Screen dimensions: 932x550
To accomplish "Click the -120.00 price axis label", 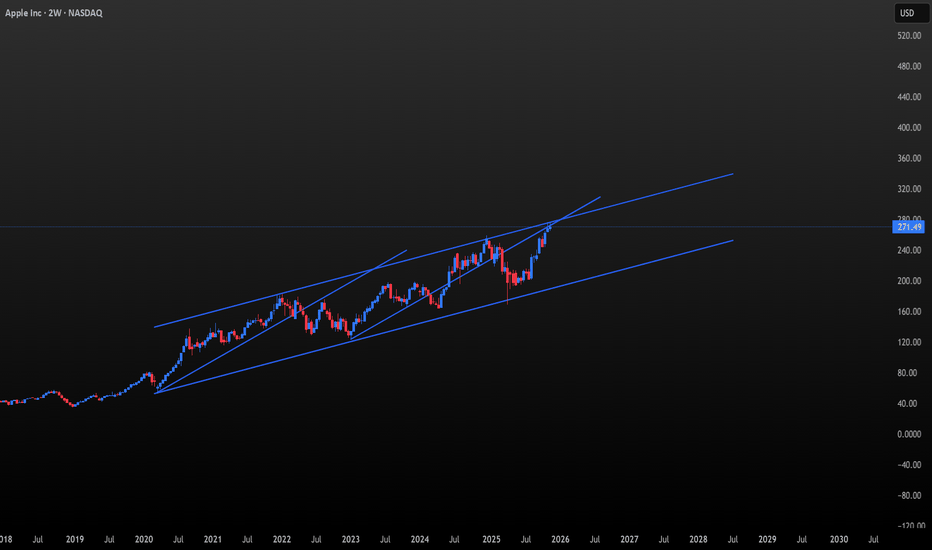I will [x=909, y=526].
